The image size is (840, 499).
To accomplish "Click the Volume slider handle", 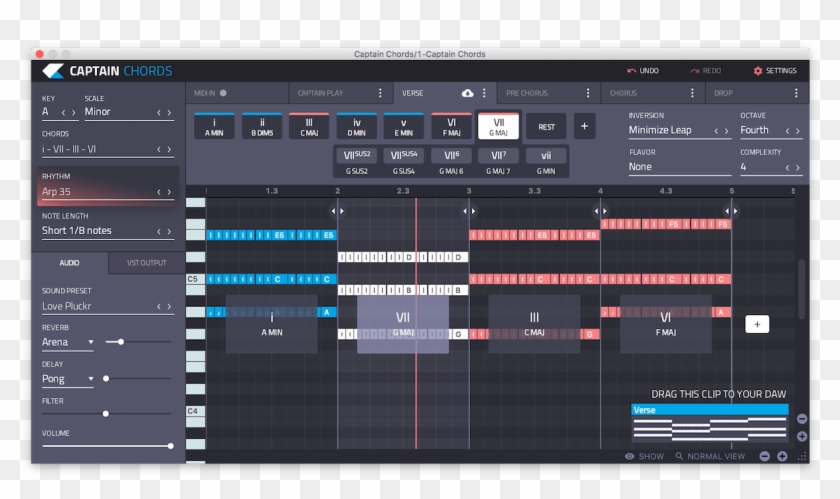I will [170, 445].
